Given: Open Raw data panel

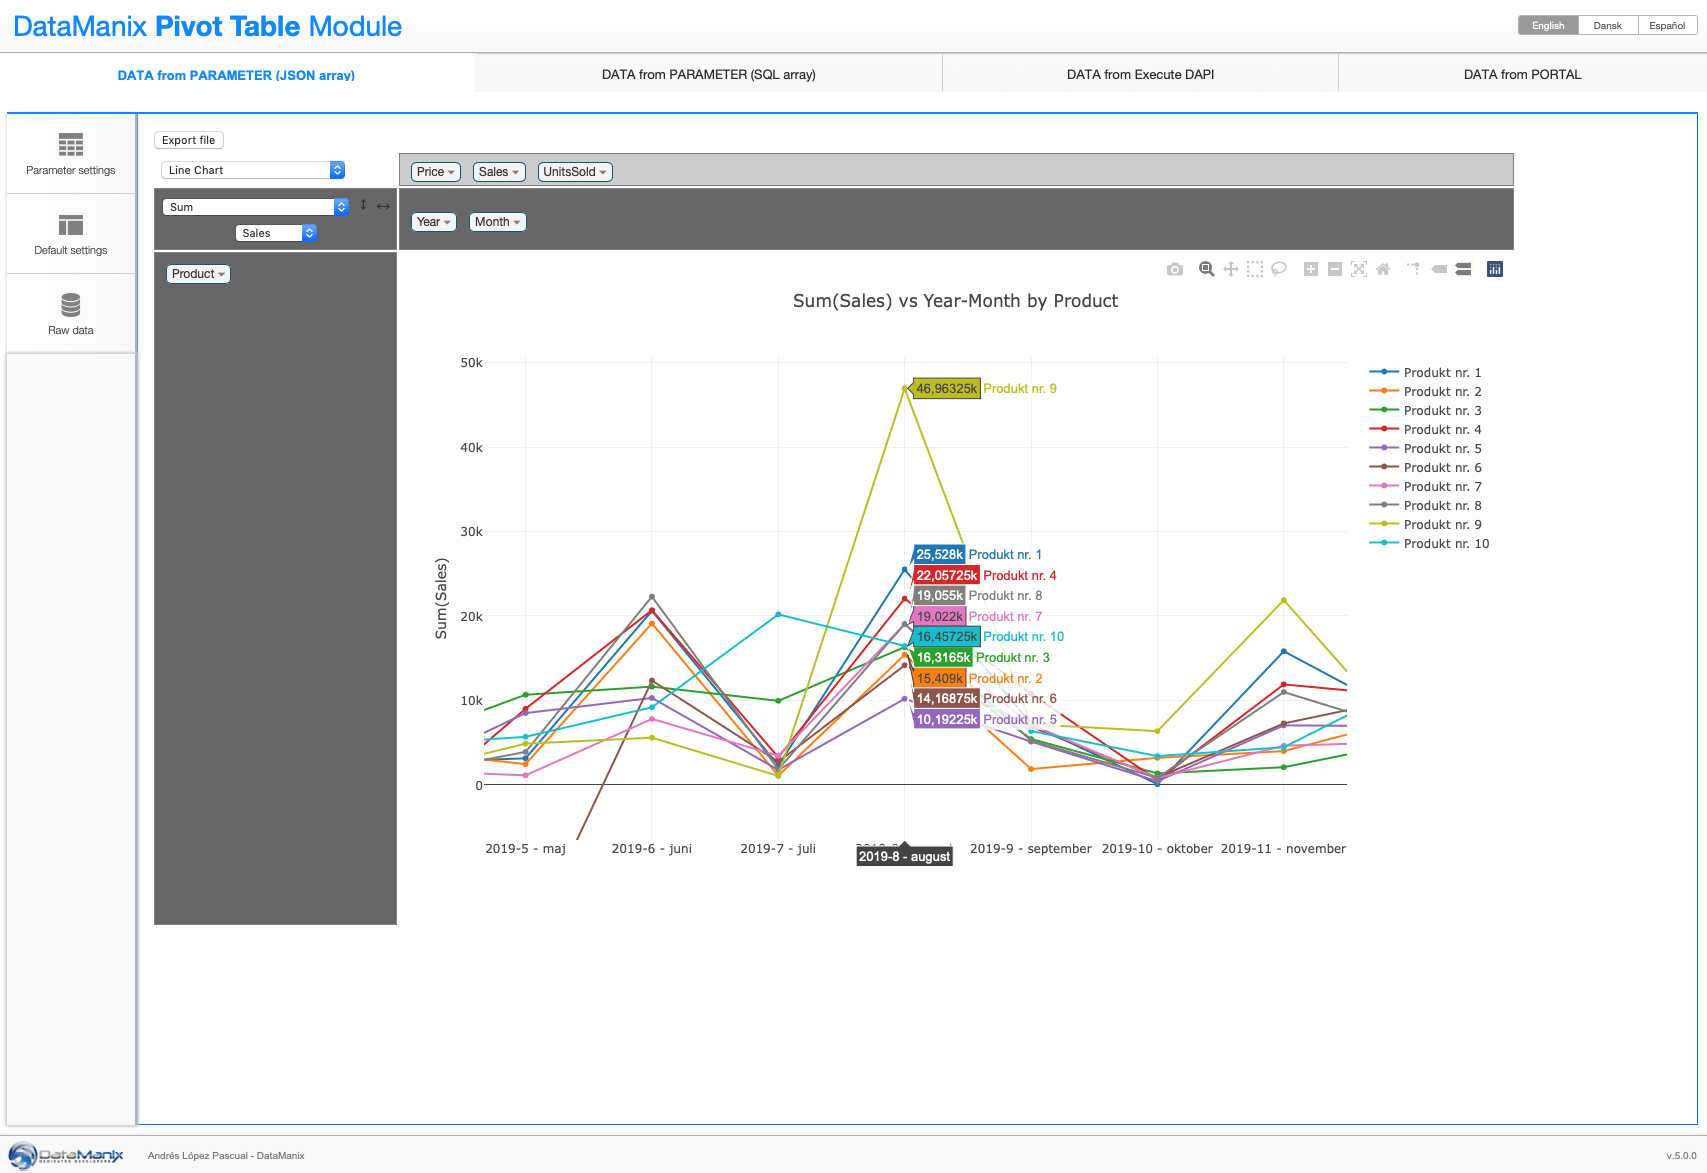Looking at the screenshot, I should click(x=71, y=314).
